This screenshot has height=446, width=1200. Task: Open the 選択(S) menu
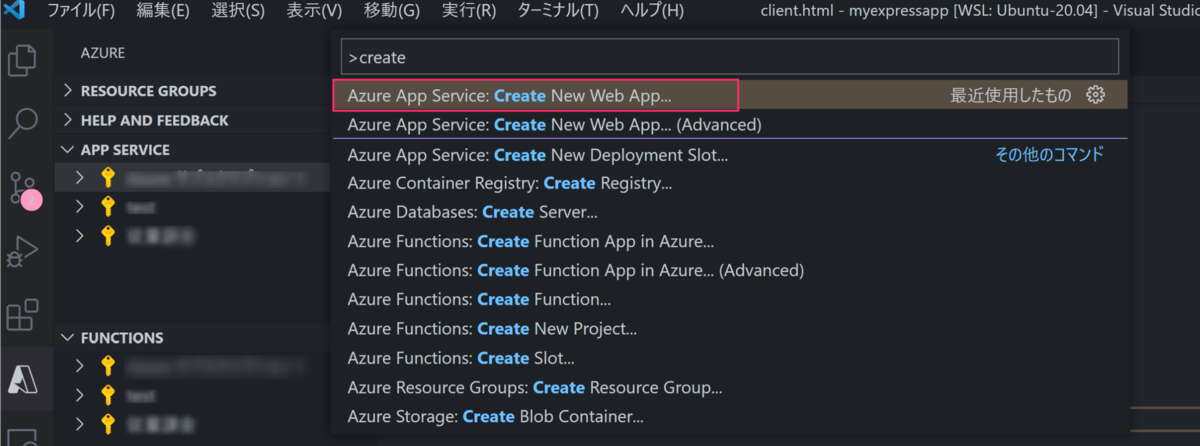coord(238,12)
